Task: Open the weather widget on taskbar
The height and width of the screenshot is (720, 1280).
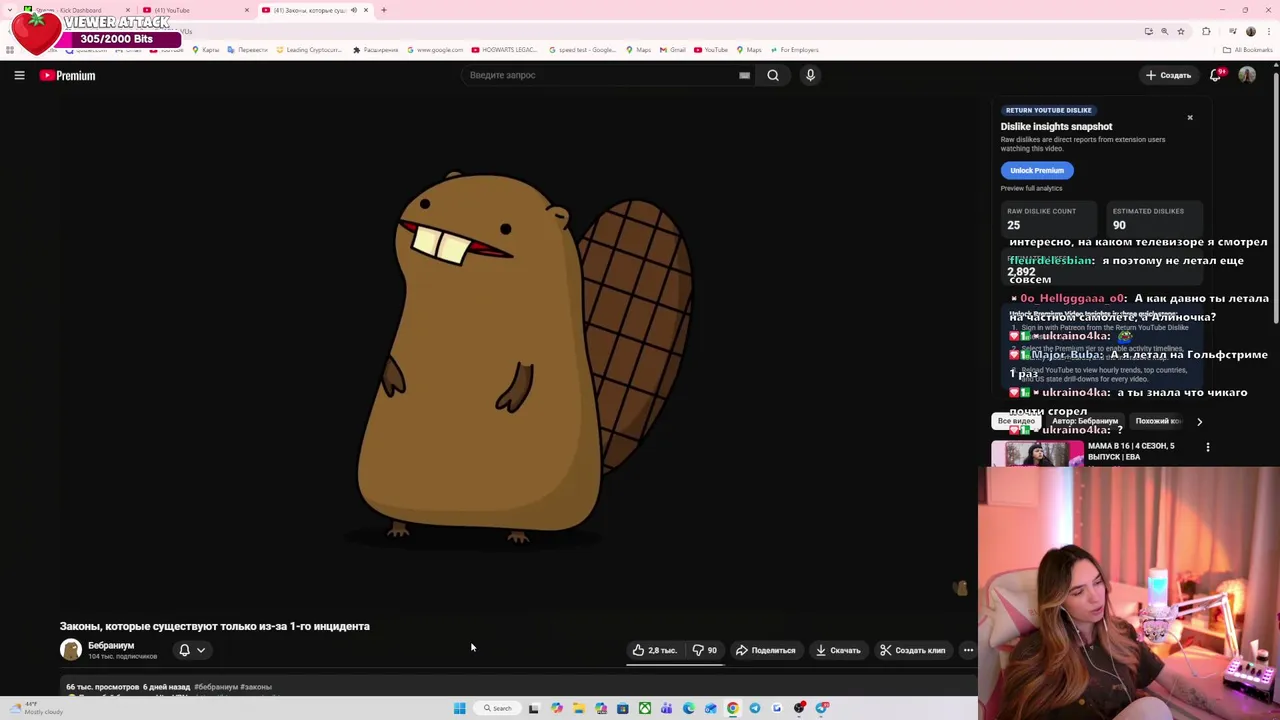Action: tap(35, 708)
